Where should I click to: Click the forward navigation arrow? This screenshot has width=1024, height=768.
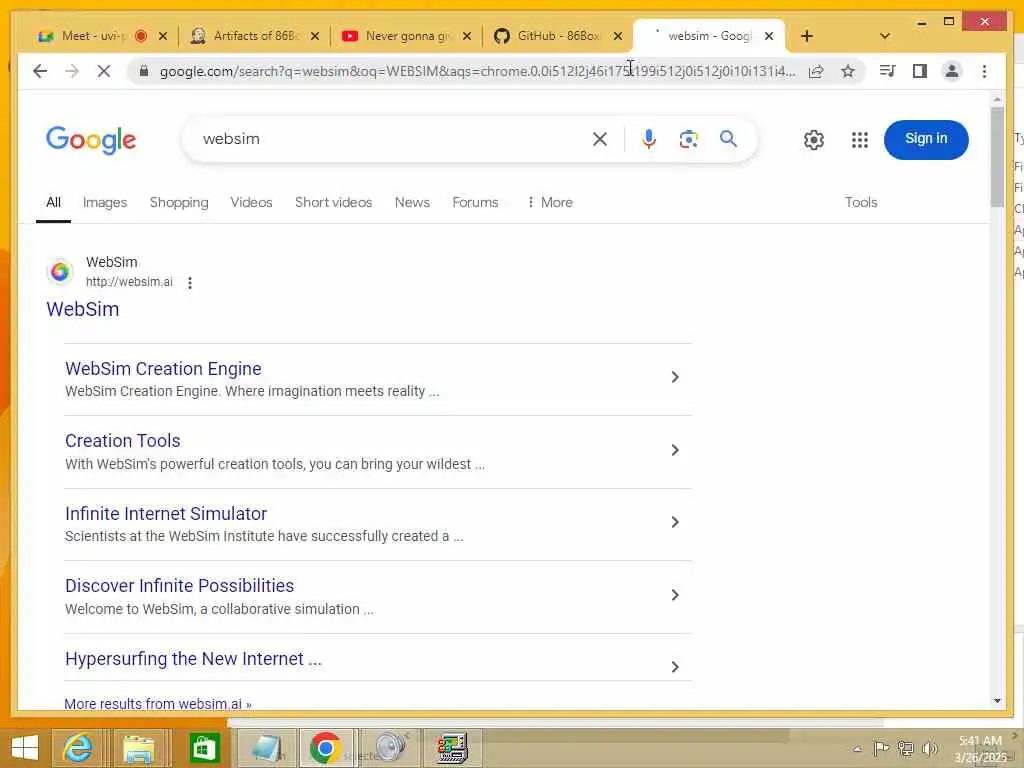click(x=72, y=71)
